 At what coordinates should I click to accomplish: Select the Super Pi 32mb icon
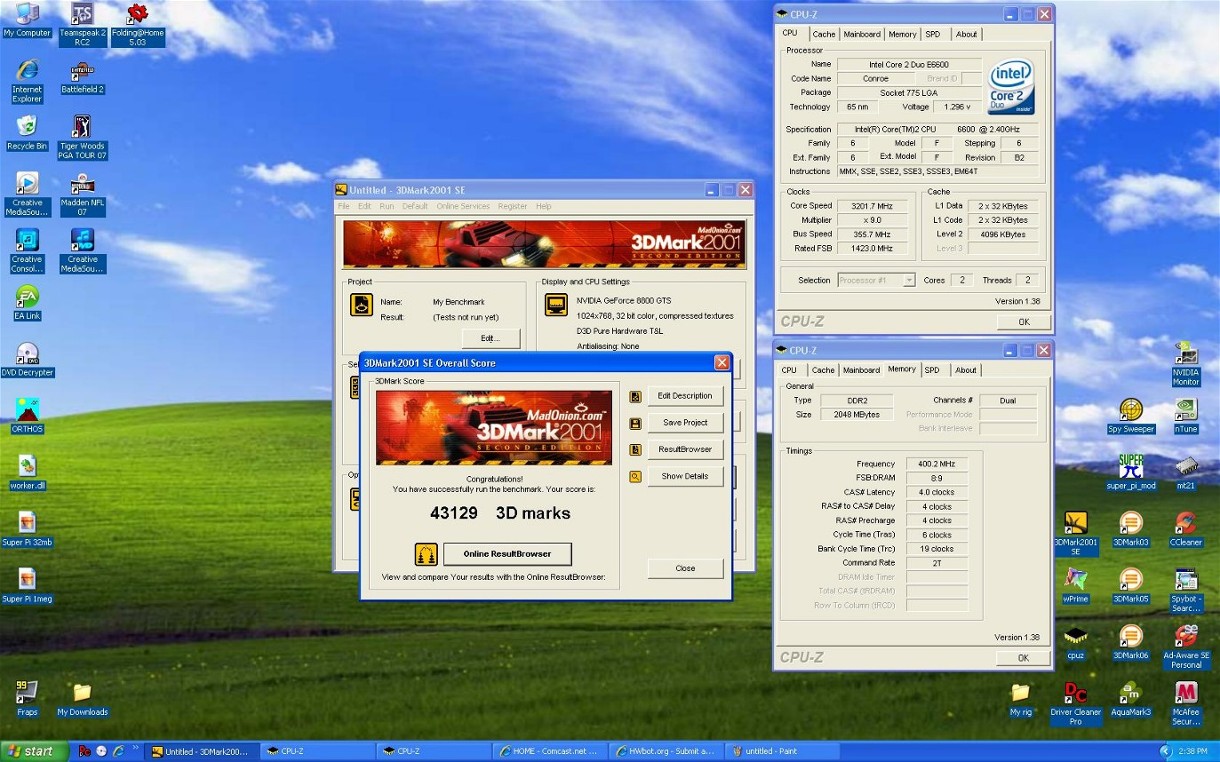point(27,529)
